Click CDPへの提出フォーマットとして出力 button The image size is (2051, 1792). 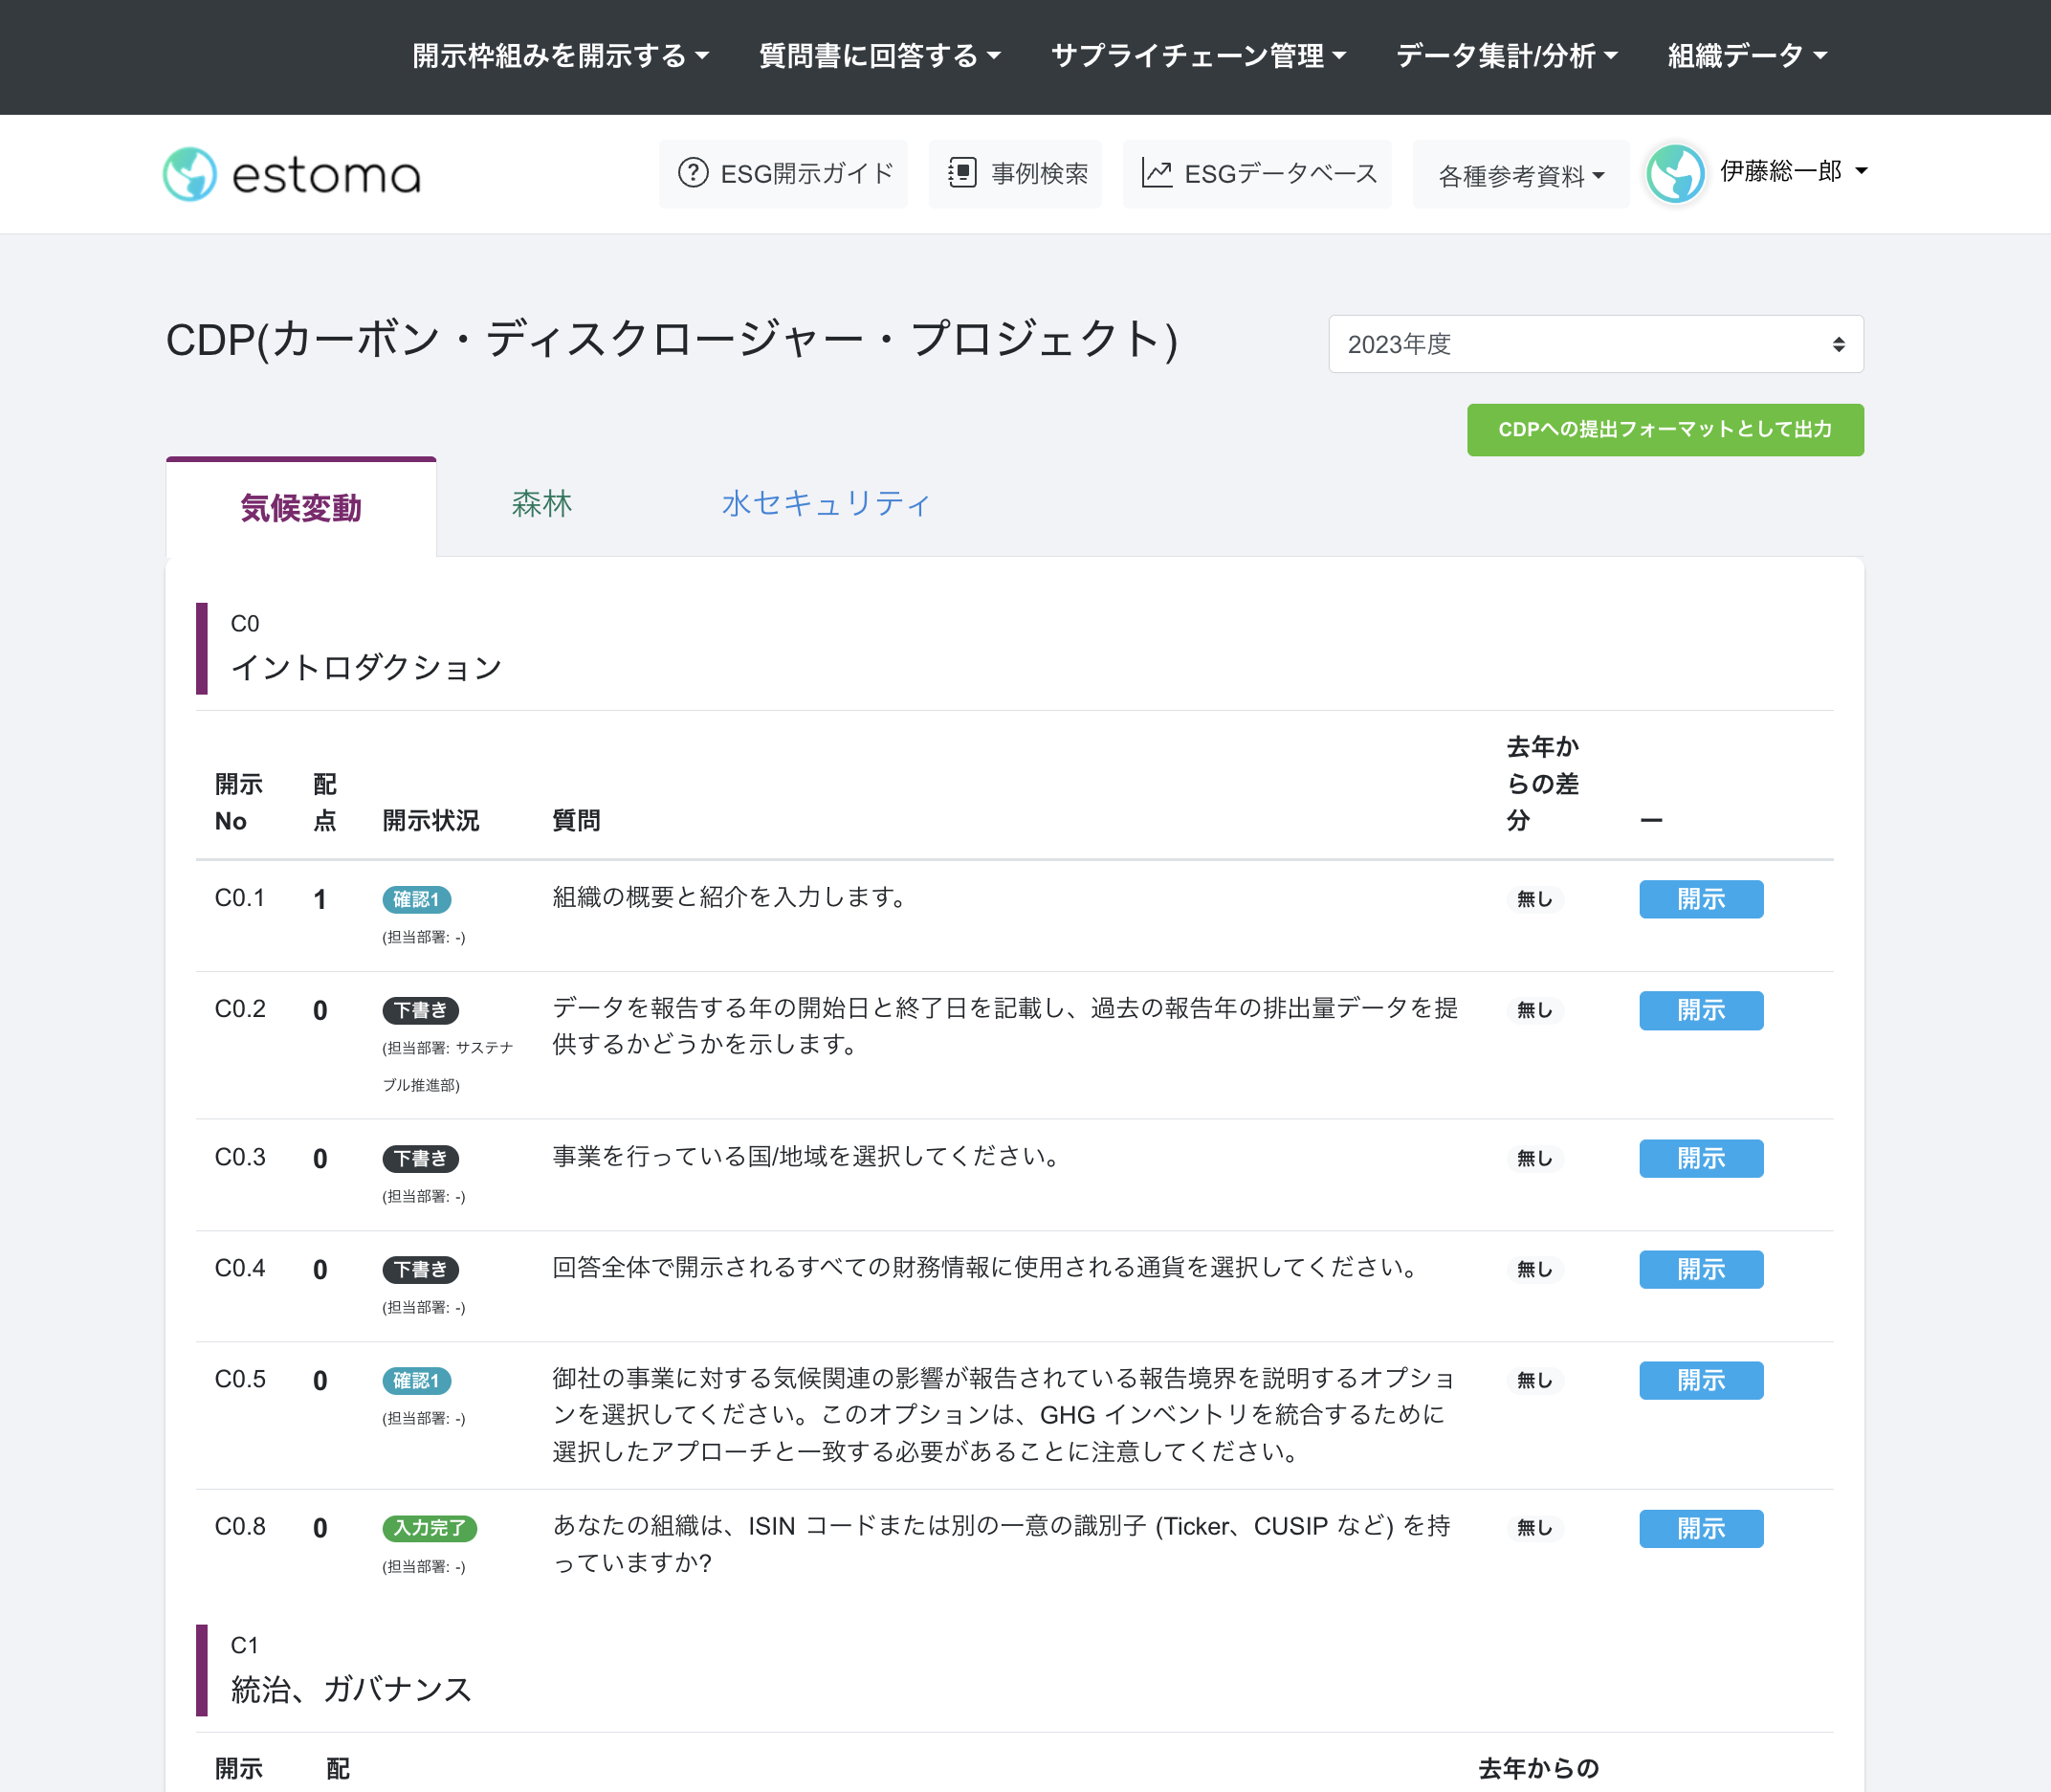coord(1663,429)
